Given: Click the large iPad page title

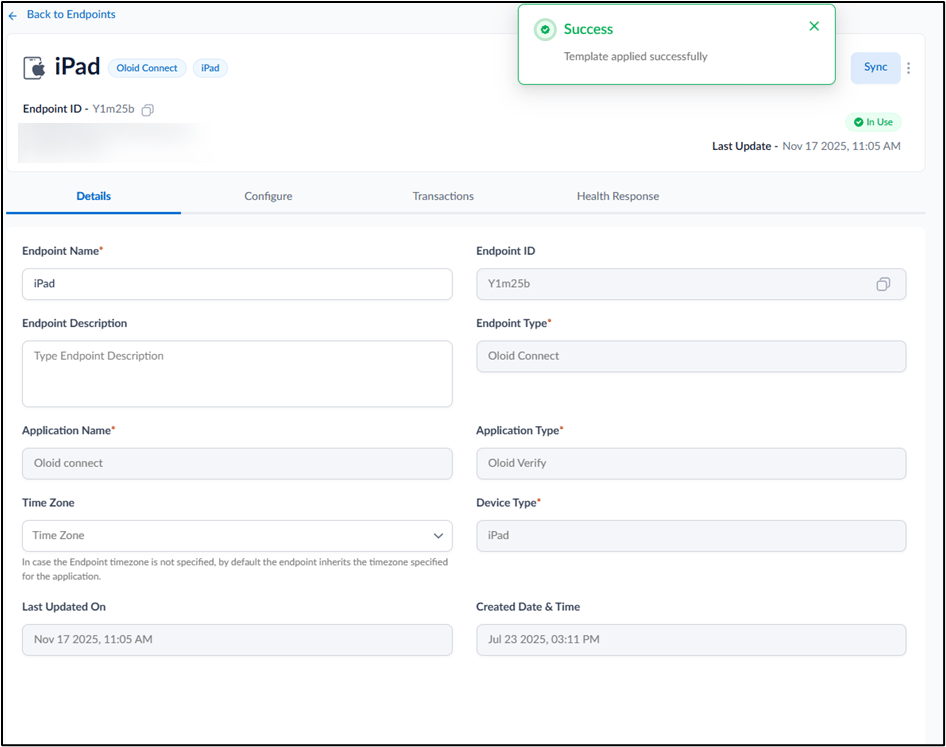Looking at the screenshot, I should pos(77,67).
